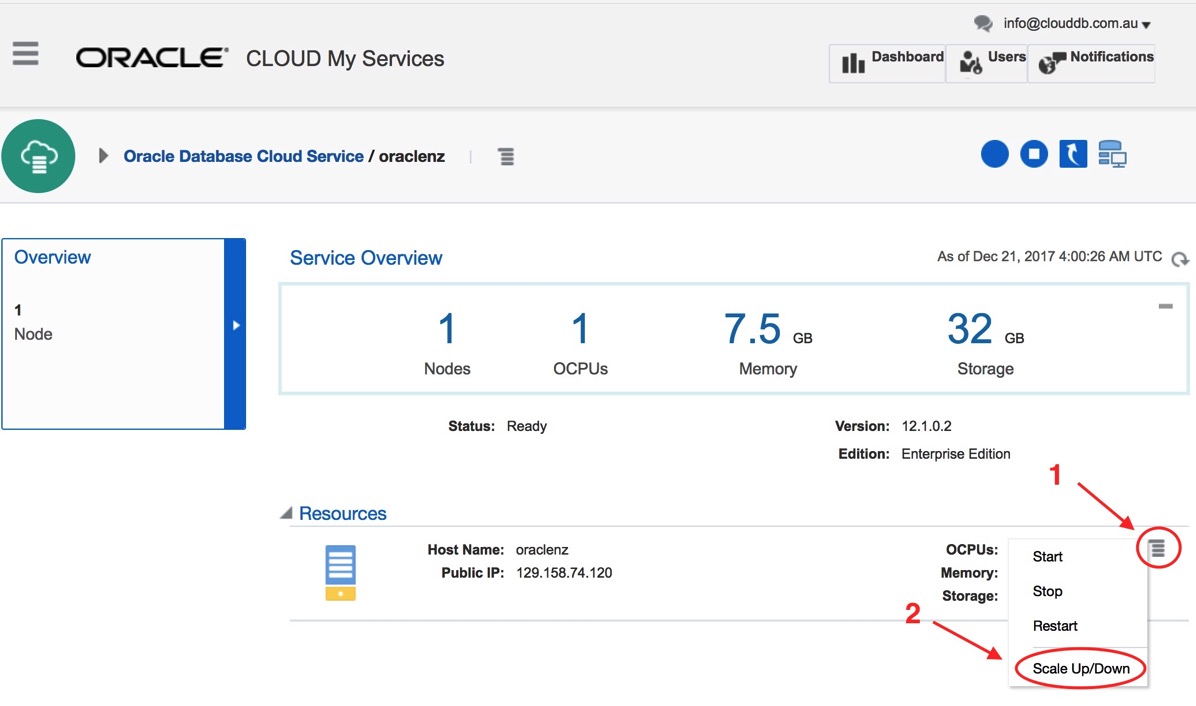Click the database console monitor icon
This screenshot has height=706, width=1196.
click(1112, 154)
